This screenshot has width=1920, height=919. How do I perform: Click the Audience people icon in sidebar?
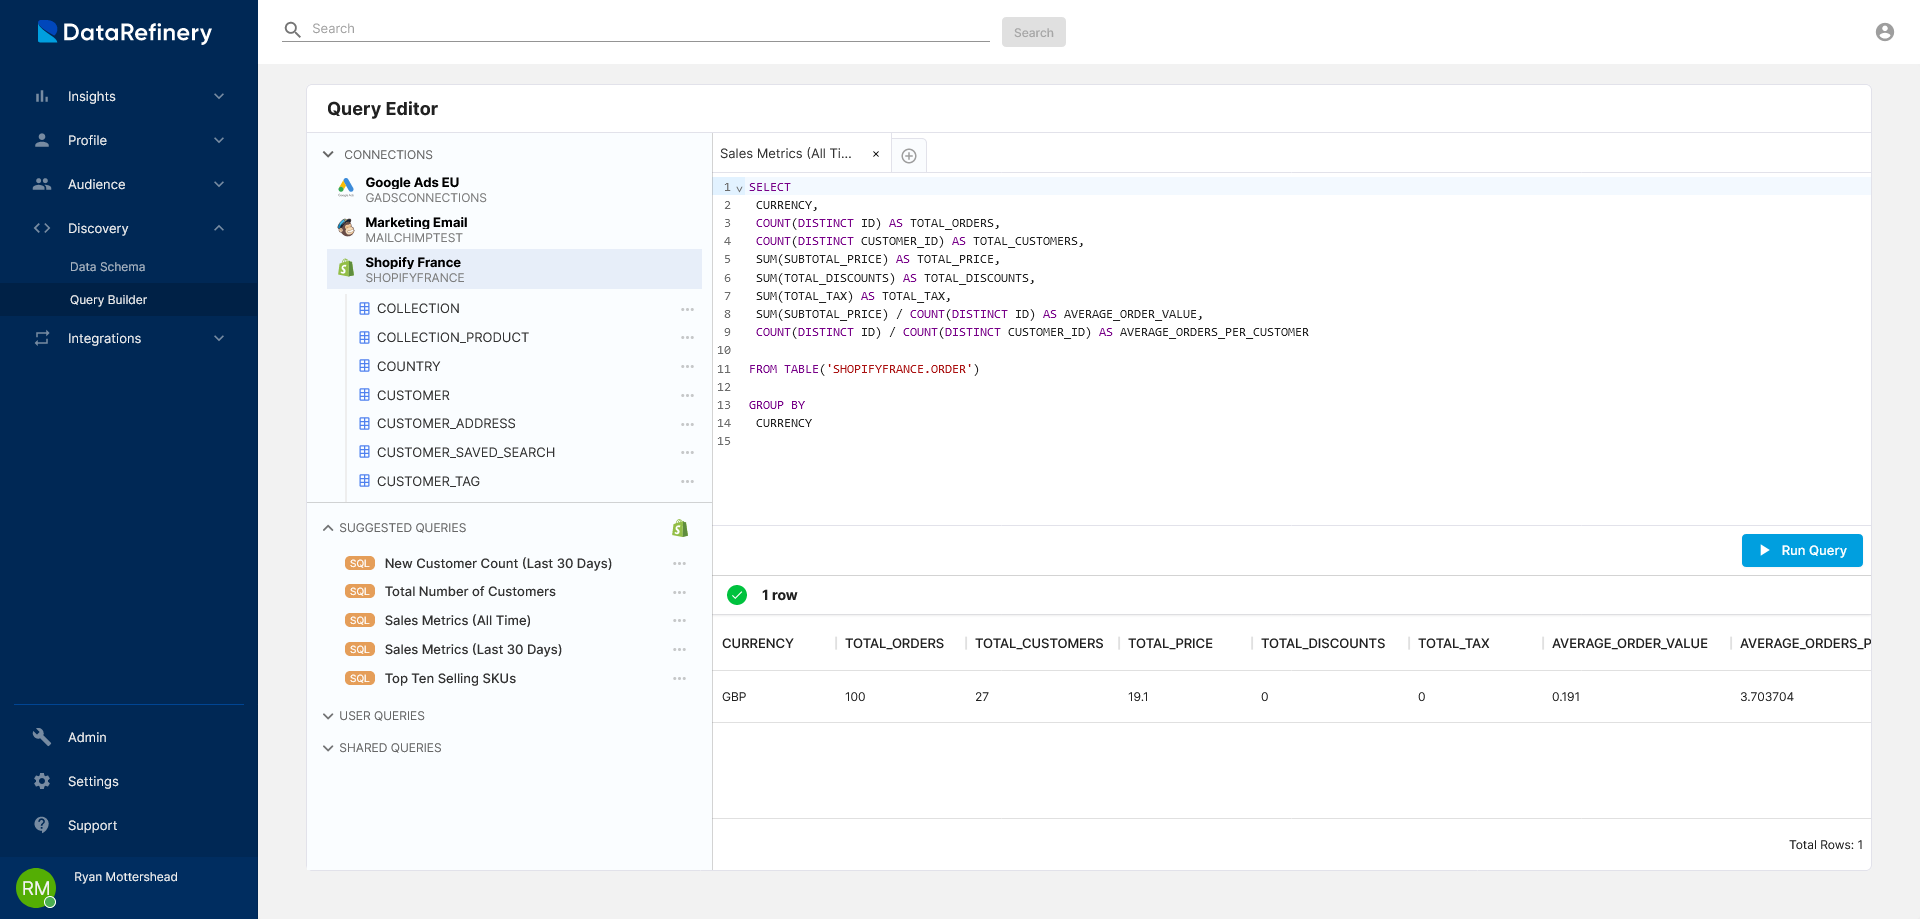42,184
